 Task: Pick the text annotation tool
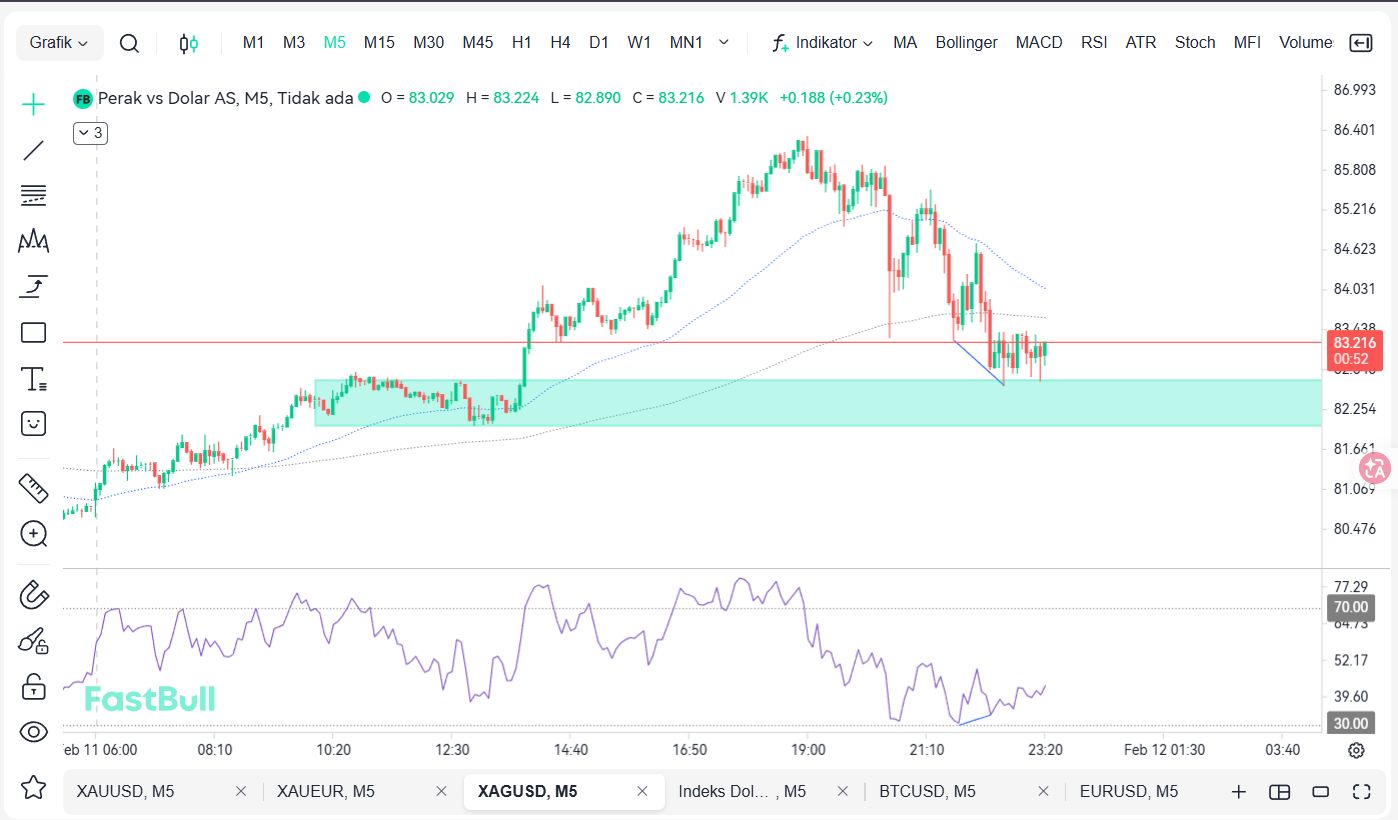[x=34, y=379]
